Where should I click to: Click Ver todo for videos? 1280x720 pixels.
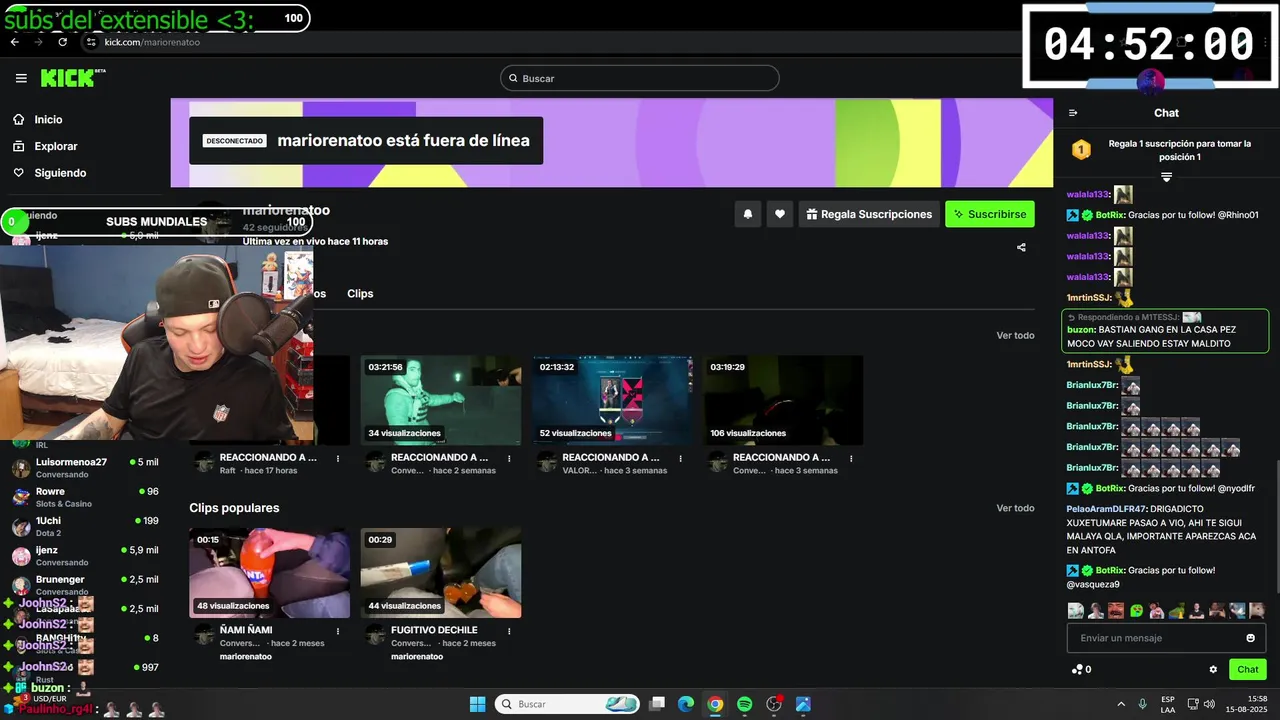tap(1015, 335)
